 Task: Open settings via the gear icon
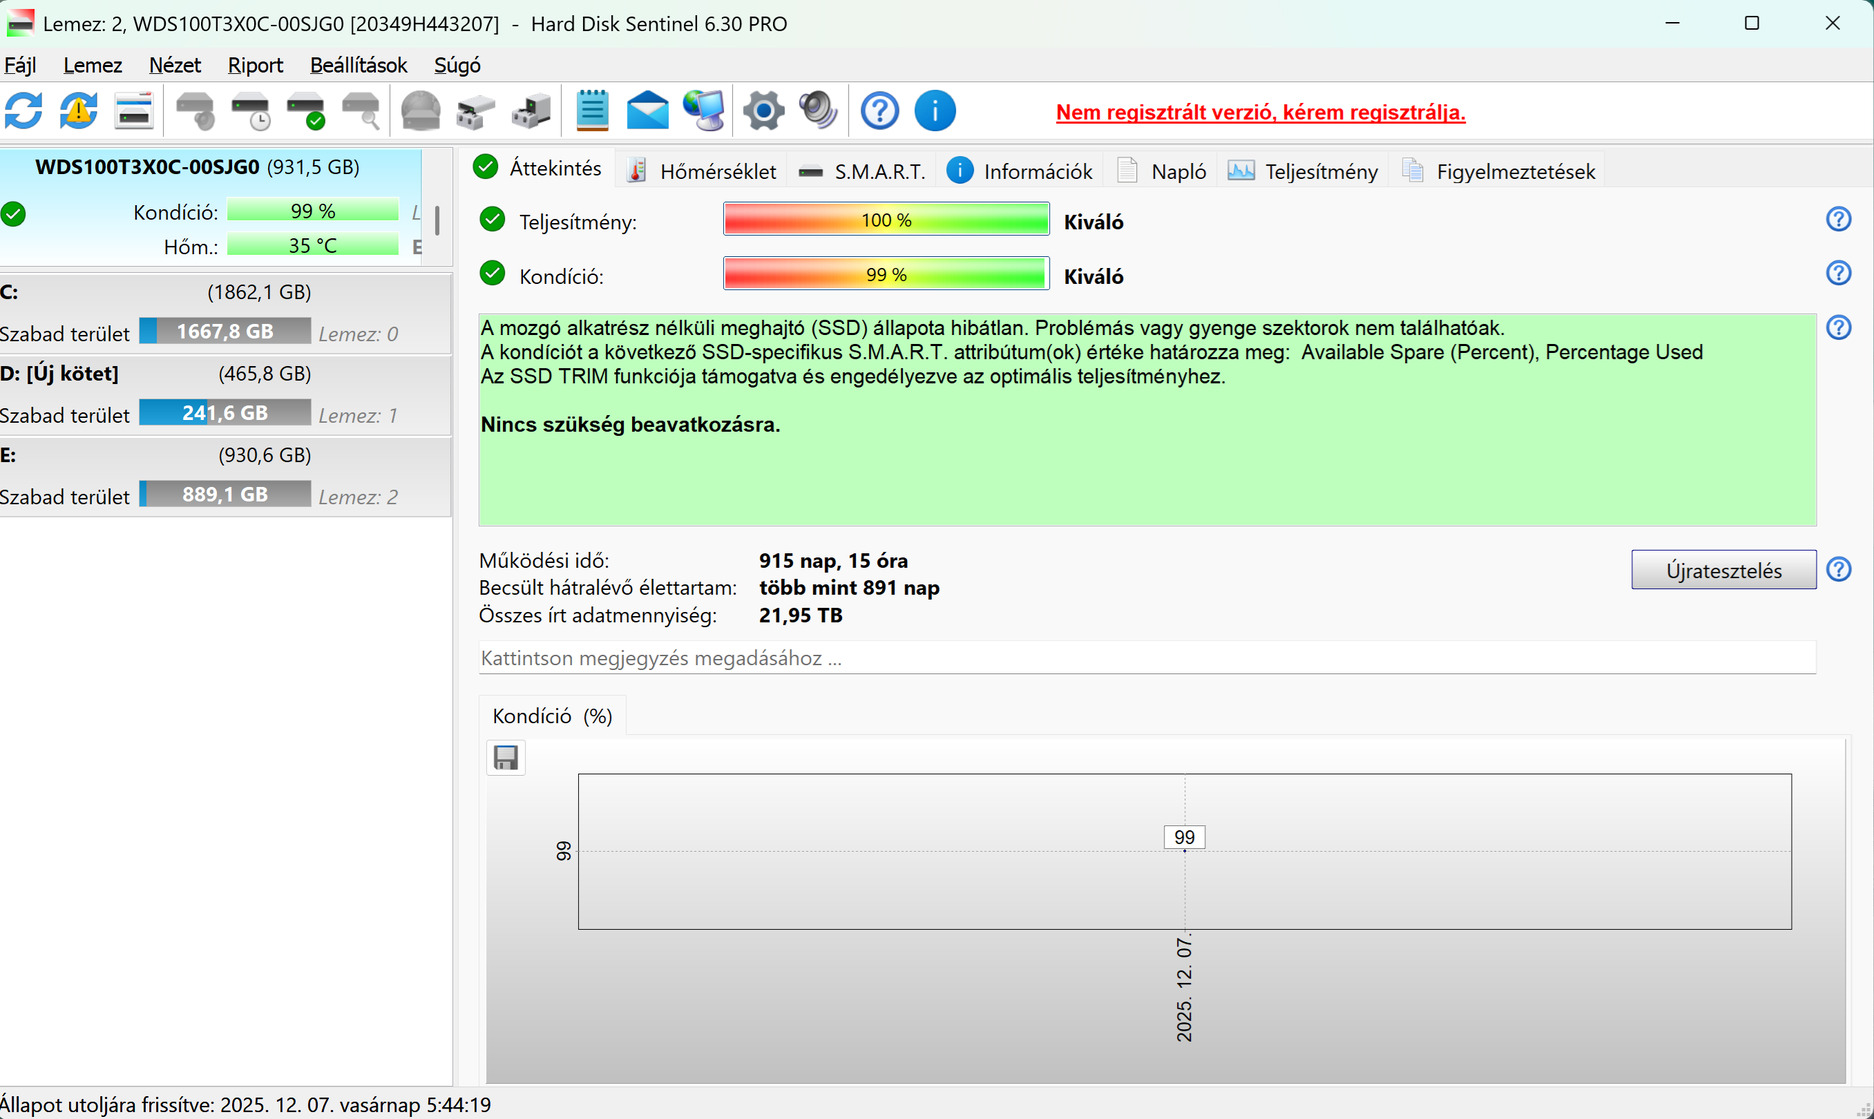pos(763,110)
